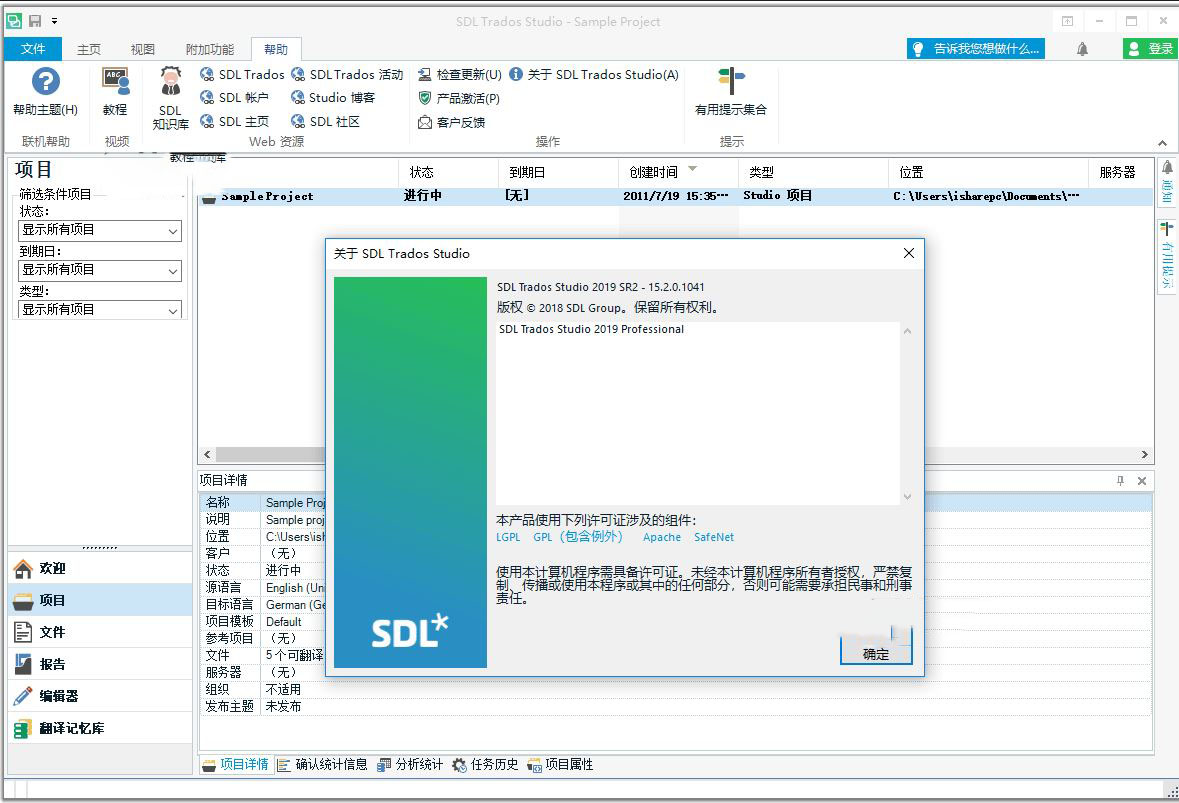Viewport: 1179px width, 803px height.
Task: Open the 文件 ribbon menu tab
Action: point(33,49)
